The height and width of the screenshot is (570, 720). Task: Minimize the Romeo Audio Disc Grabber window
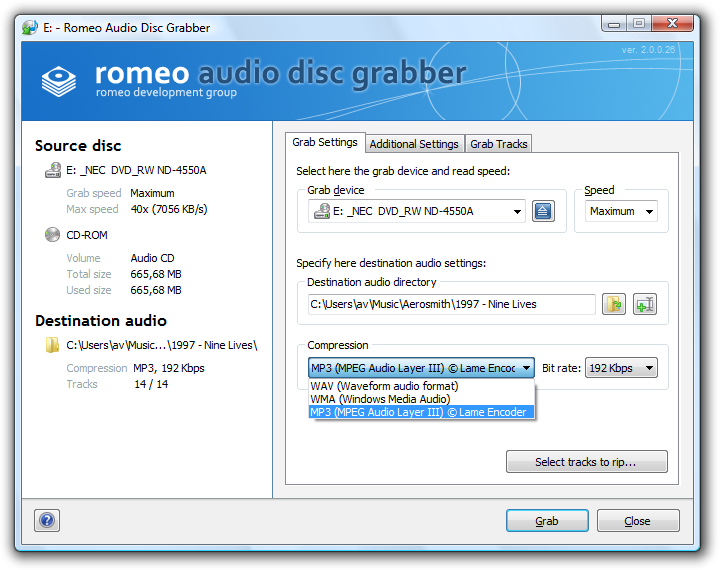614,24
